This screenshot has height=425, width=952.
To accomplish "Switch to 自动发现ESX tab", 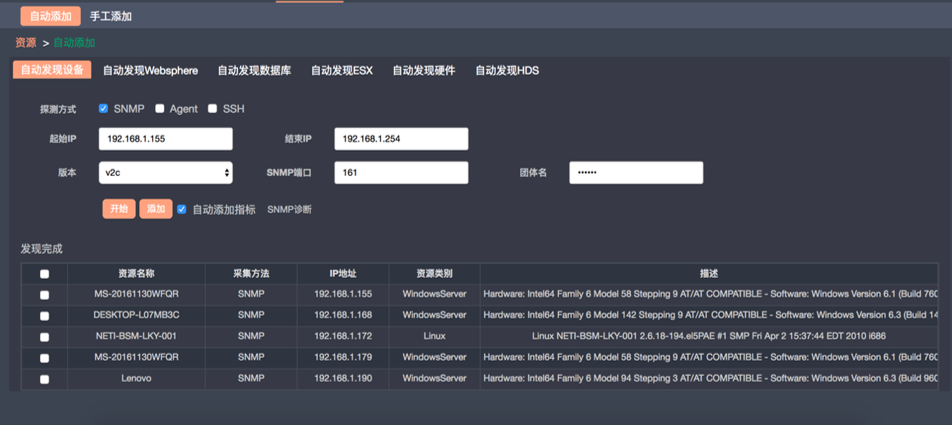I will (x=341, y=70).
